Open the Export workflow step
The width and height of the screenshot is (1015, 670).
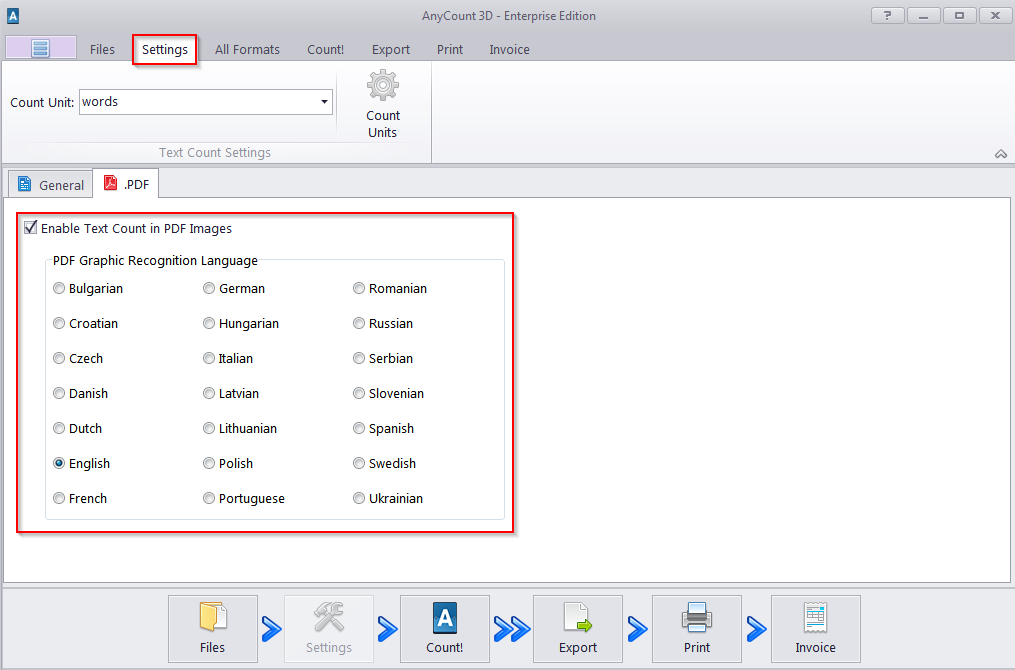(577, 629)
